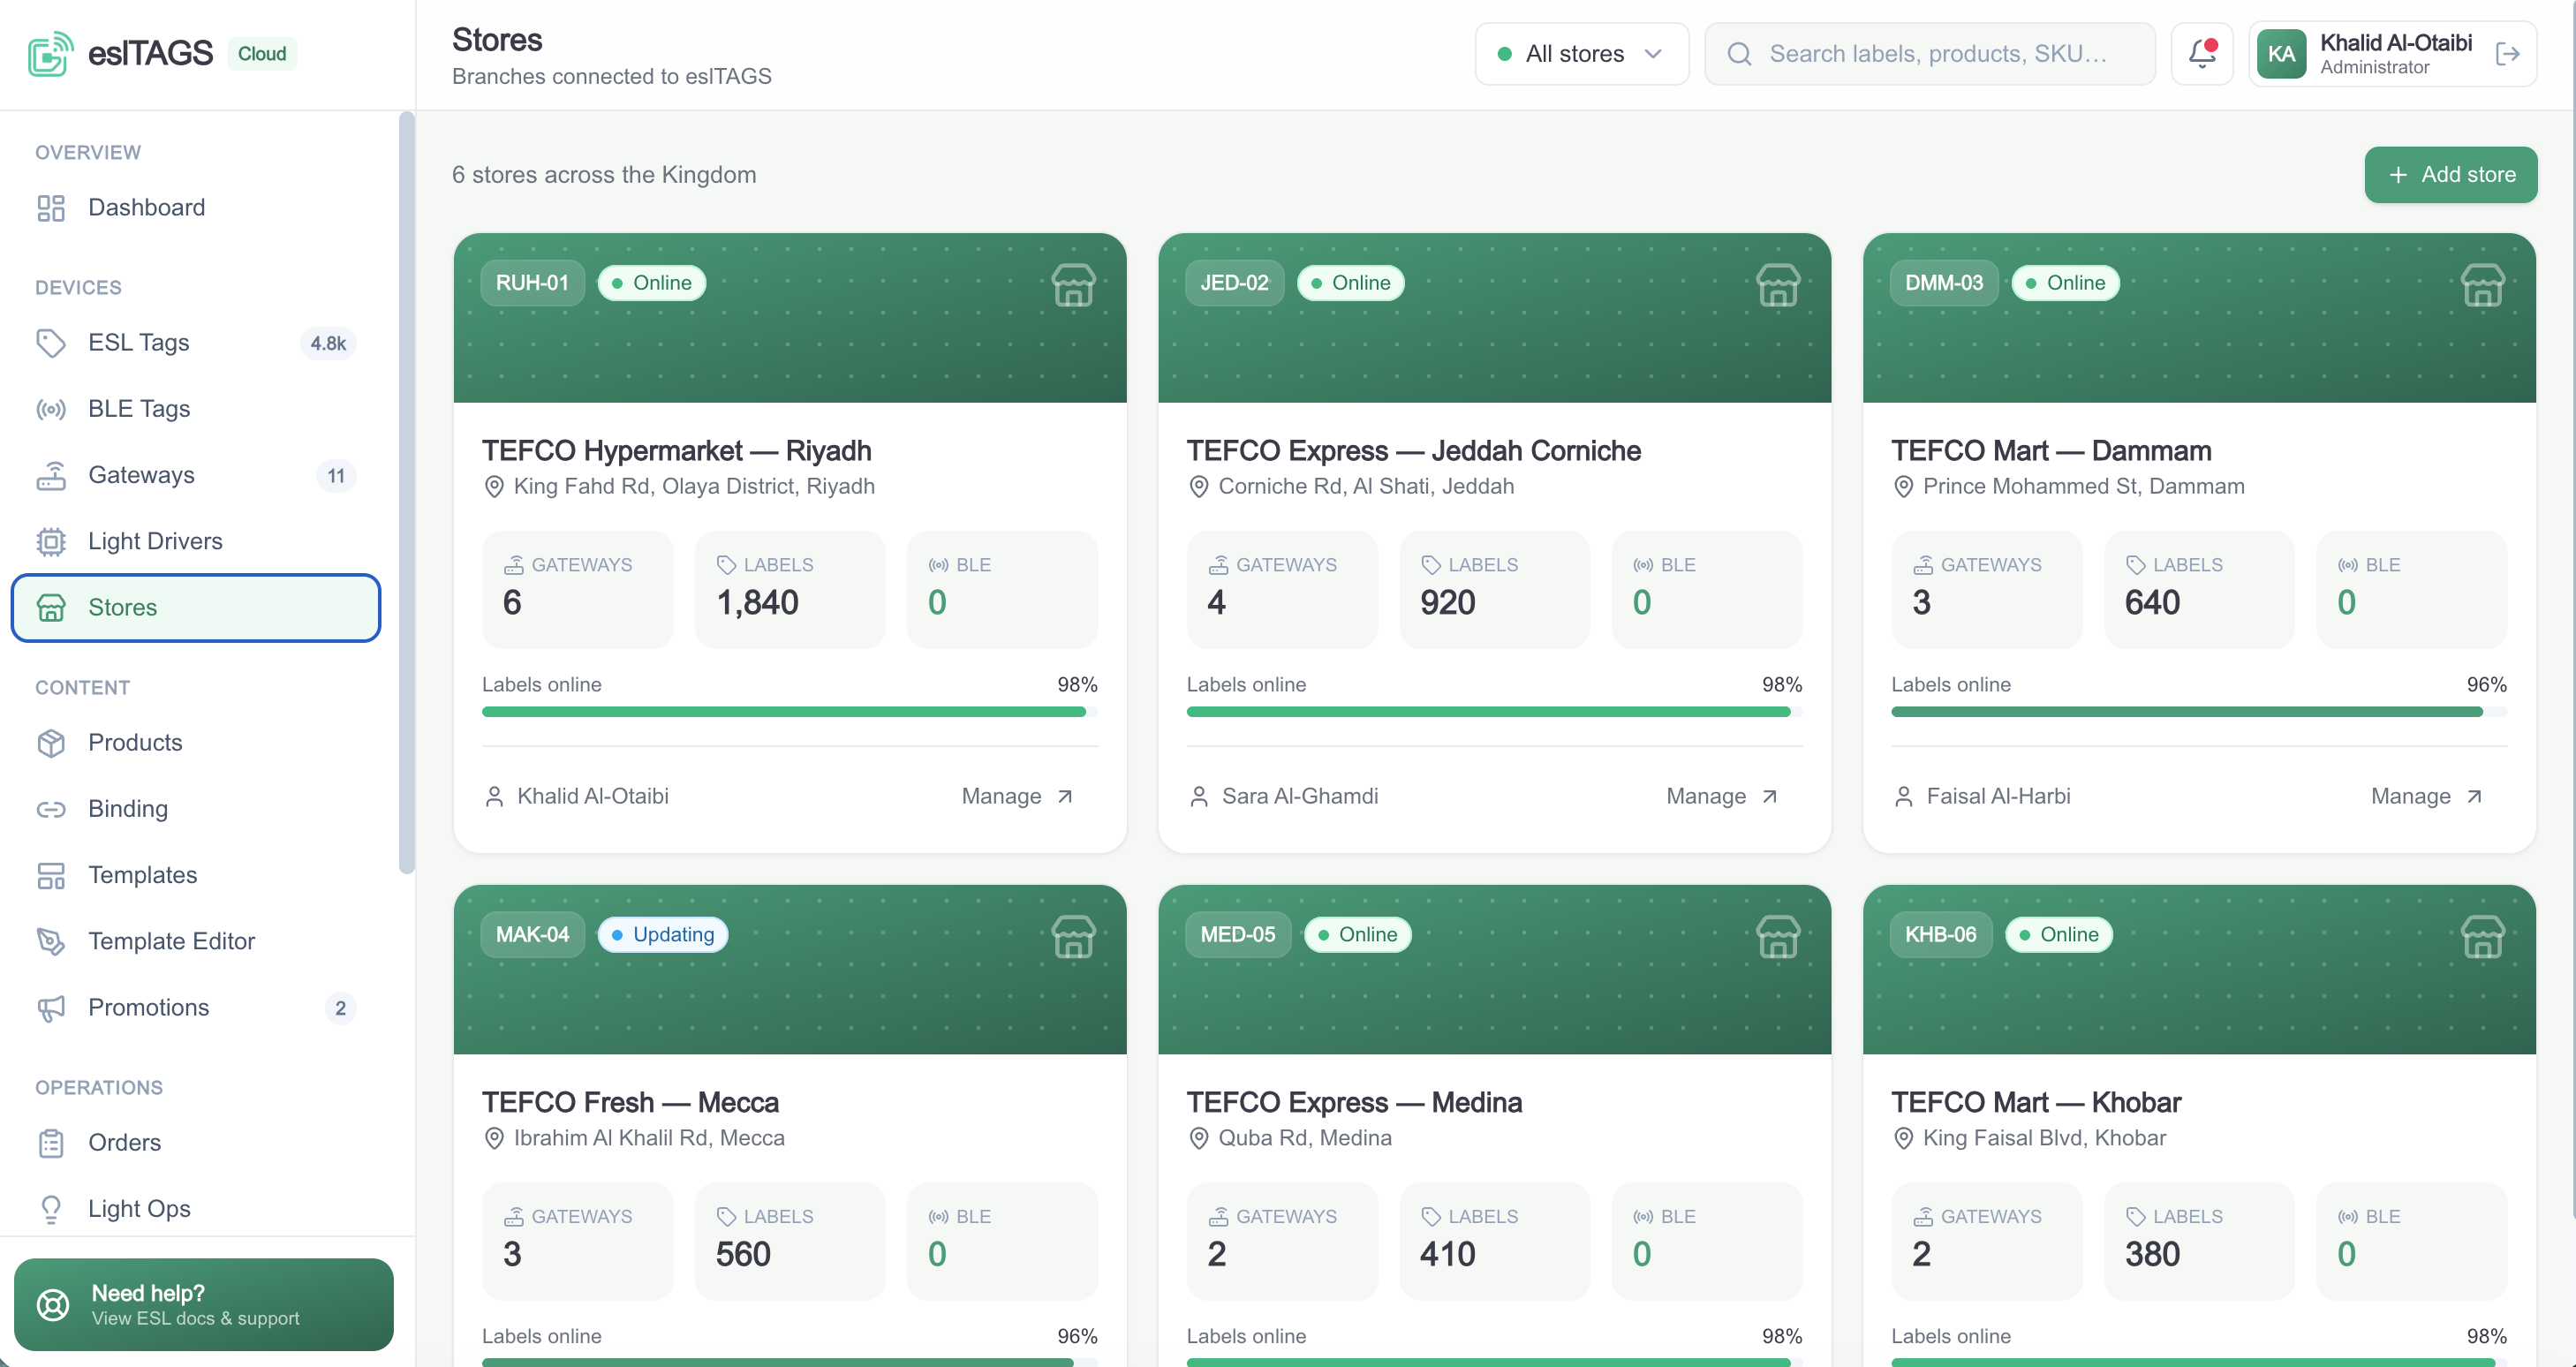
Task: Open the Templates layout icon
Action: pos(51,875)
